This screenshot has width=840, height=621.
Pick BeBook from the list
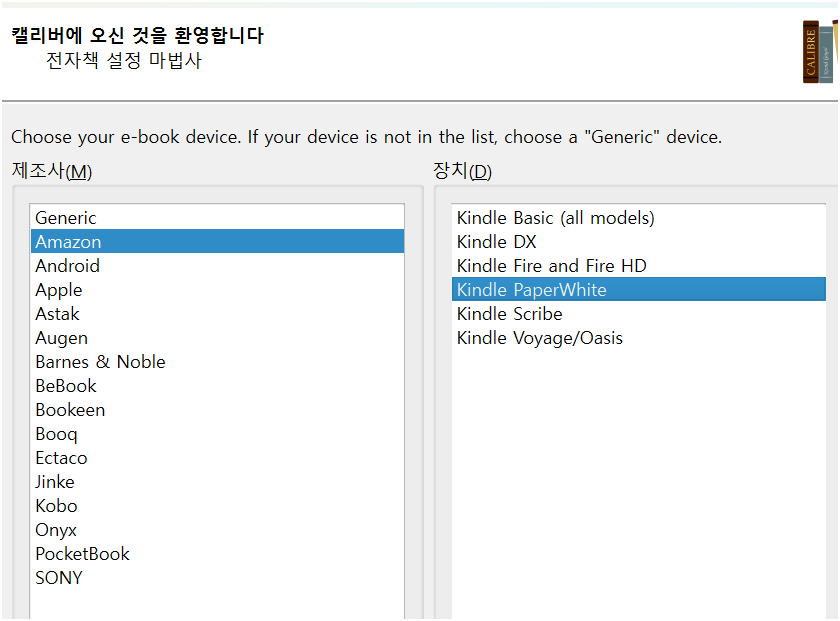coord(217,386)
